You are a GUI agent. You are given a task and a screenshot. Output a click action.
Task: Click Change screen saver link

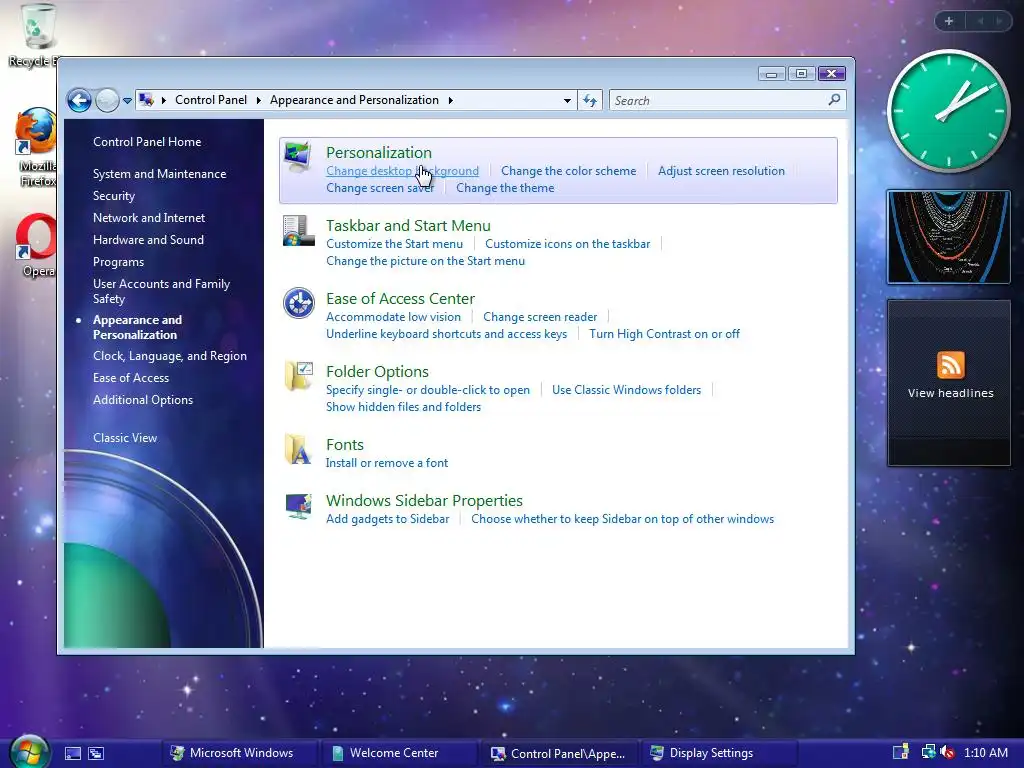pos(380,188)
